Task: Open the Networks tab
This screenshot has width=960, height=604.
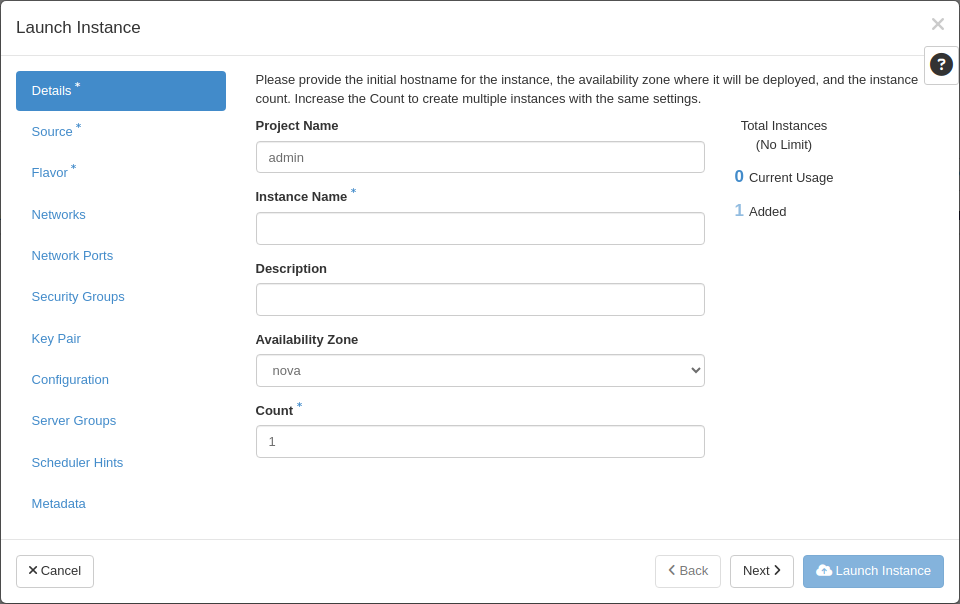Action: point(121,215)
